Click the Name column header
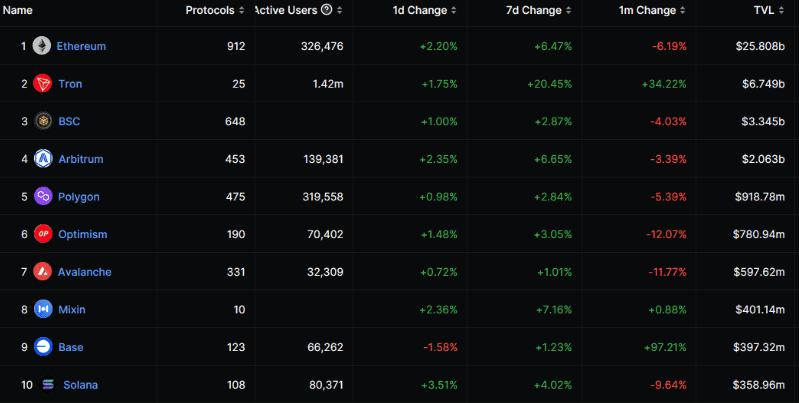The image size is (799, 403). [x=18, y=10]
